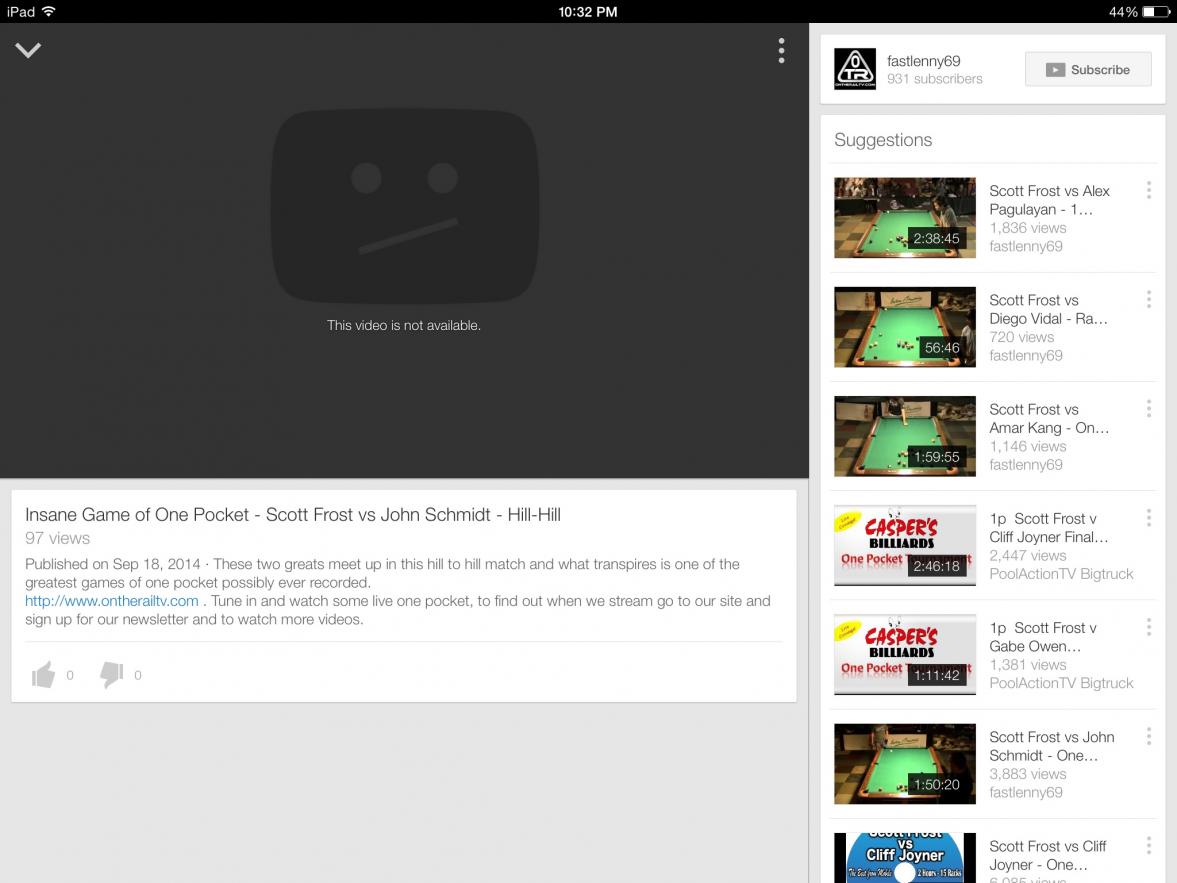Open options for Scott Frost vs Diego Vidal

click(1148, 299)
